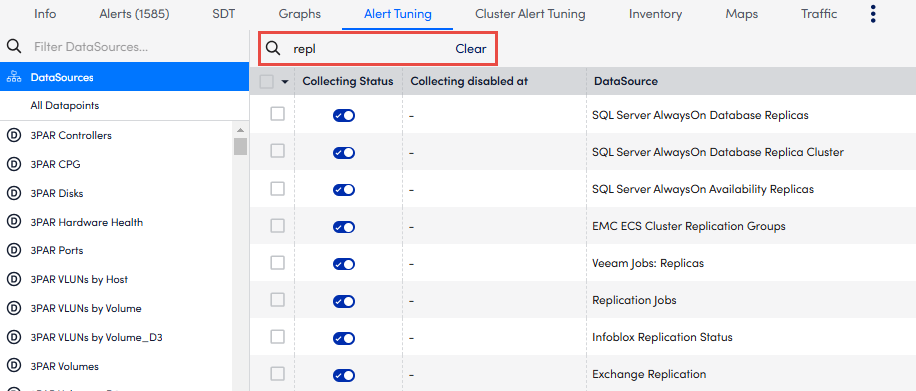Screen dimensions: 916x391
Task: Click the D icon for 3PAR Controllers
Action: click(x=13, y=136)
